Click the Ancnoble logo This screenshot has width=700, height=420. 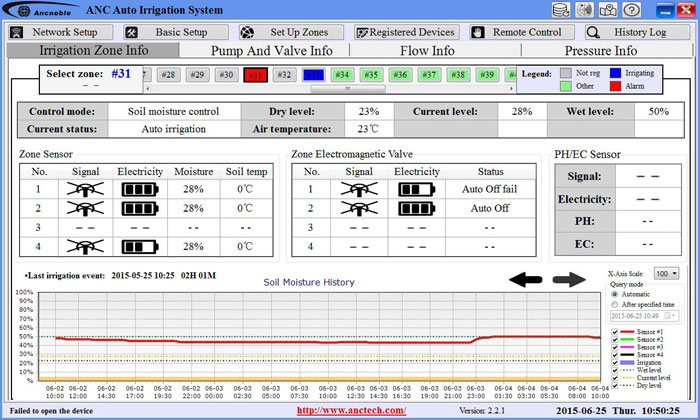[x=41, y=10]
